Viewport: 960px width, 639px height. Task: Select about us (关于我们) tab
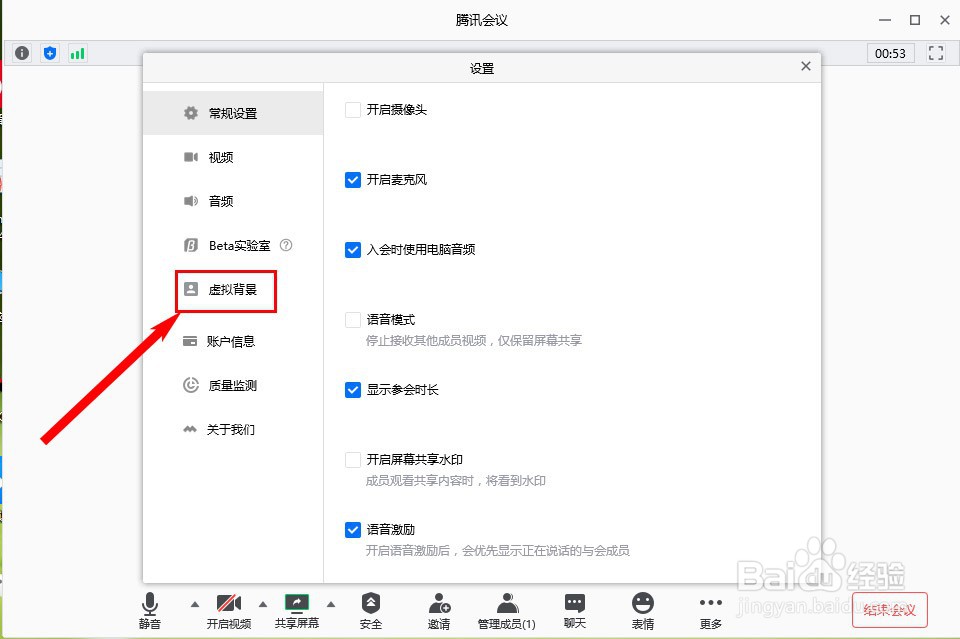[x=233, y=429]
